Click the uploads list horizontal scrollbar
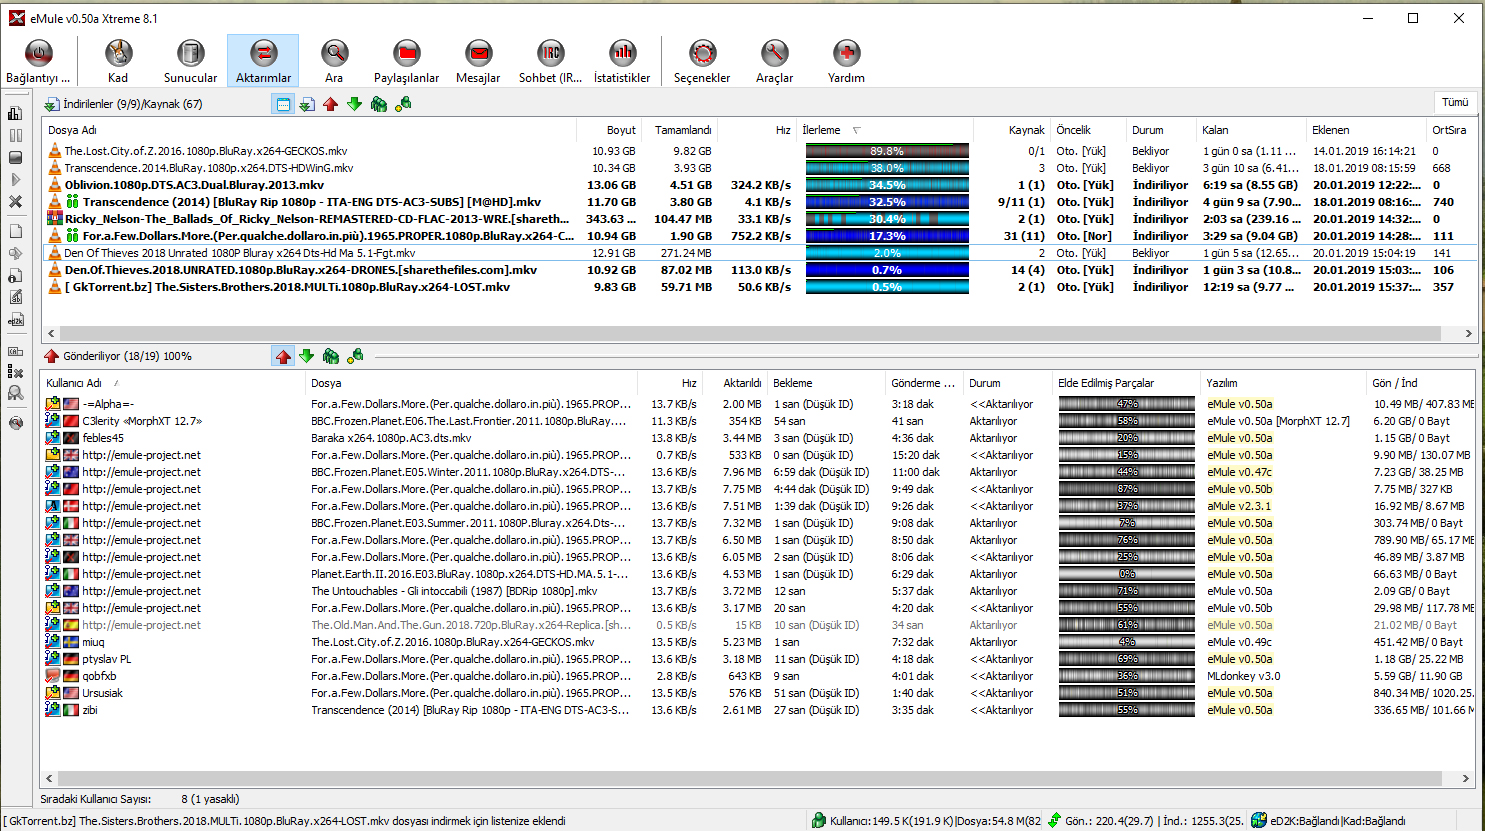The height and width of the screenshot is (831, 1485). point(758,777)
